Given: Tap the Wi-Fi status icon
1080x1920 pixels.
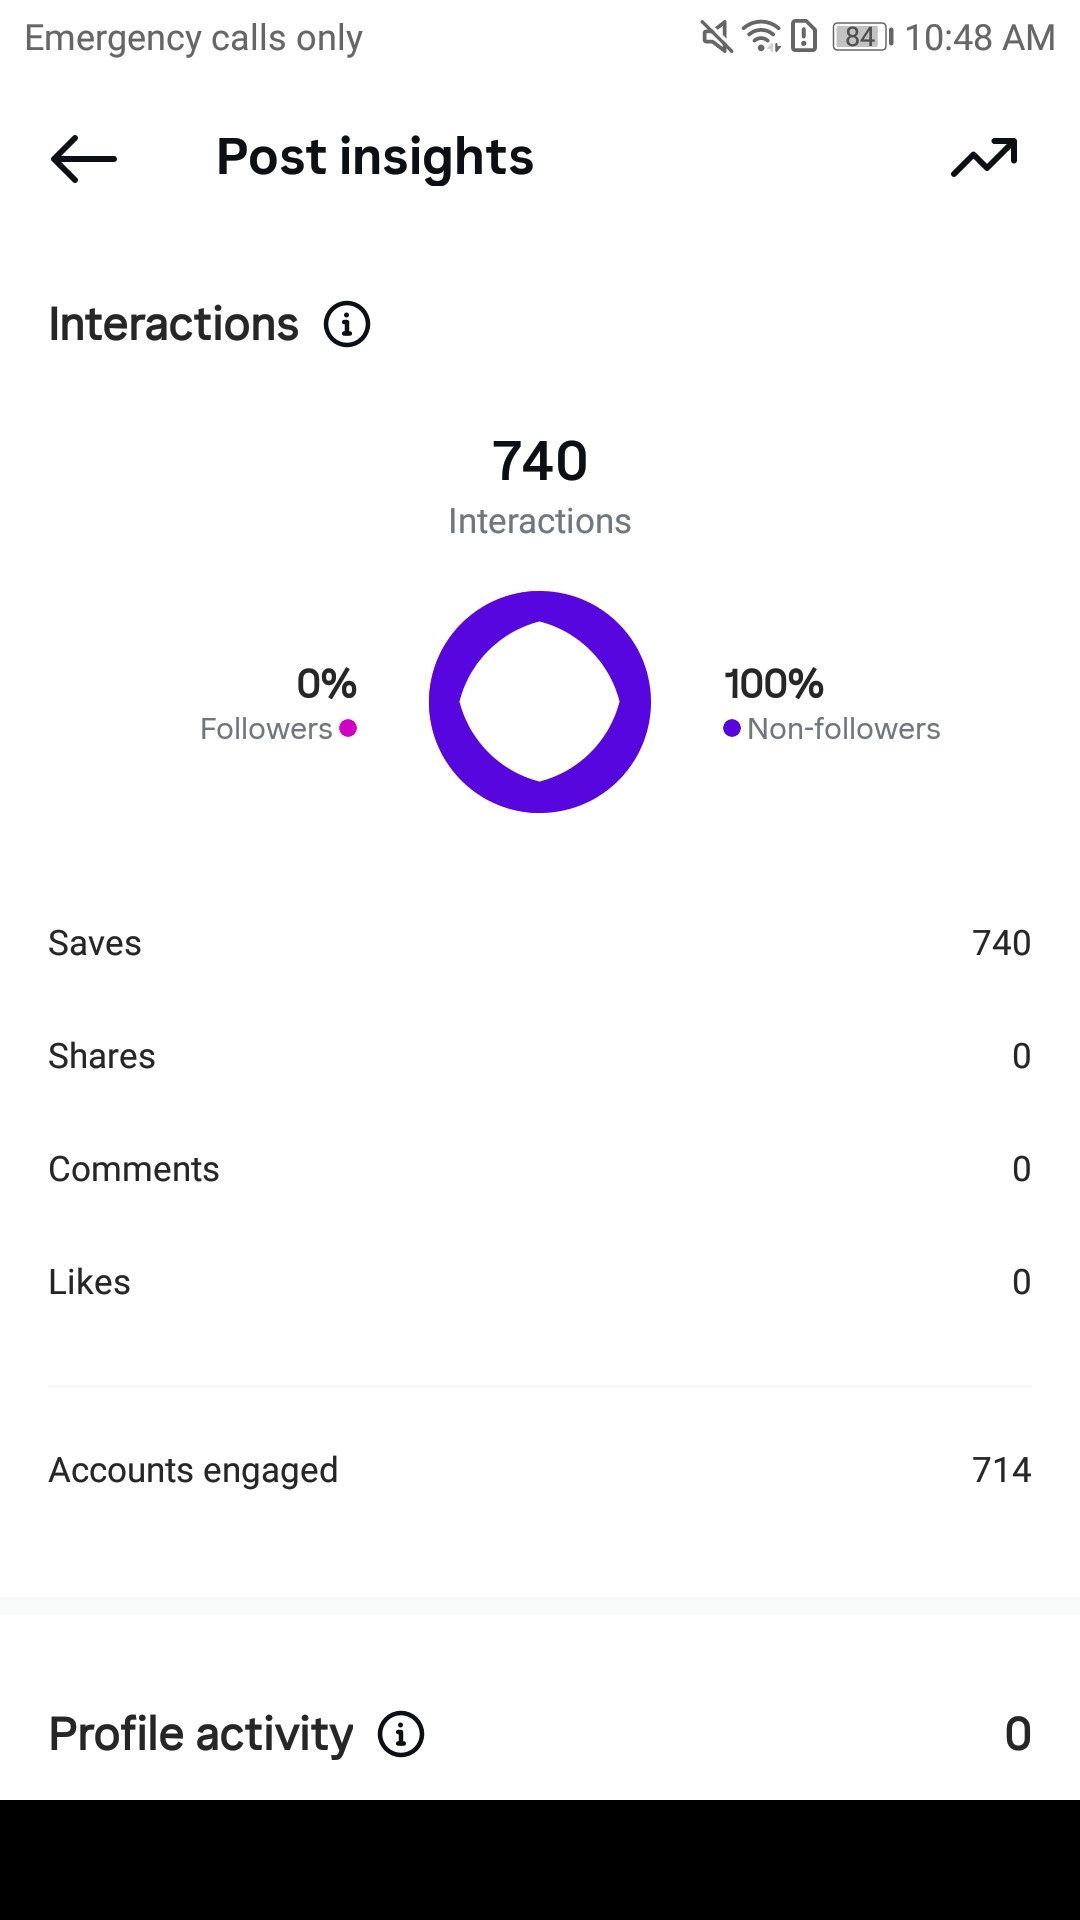Looking at the screenshot, I should point(762,37).
